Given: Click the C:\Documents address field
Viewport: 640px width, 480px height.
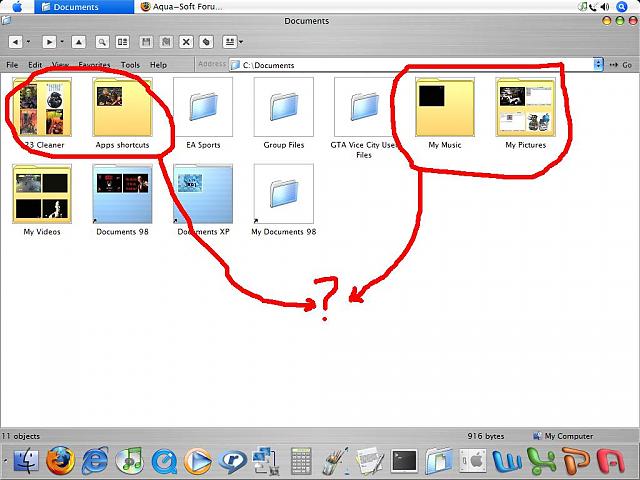Looking at the screenshot, I should (x=410, y=65).
